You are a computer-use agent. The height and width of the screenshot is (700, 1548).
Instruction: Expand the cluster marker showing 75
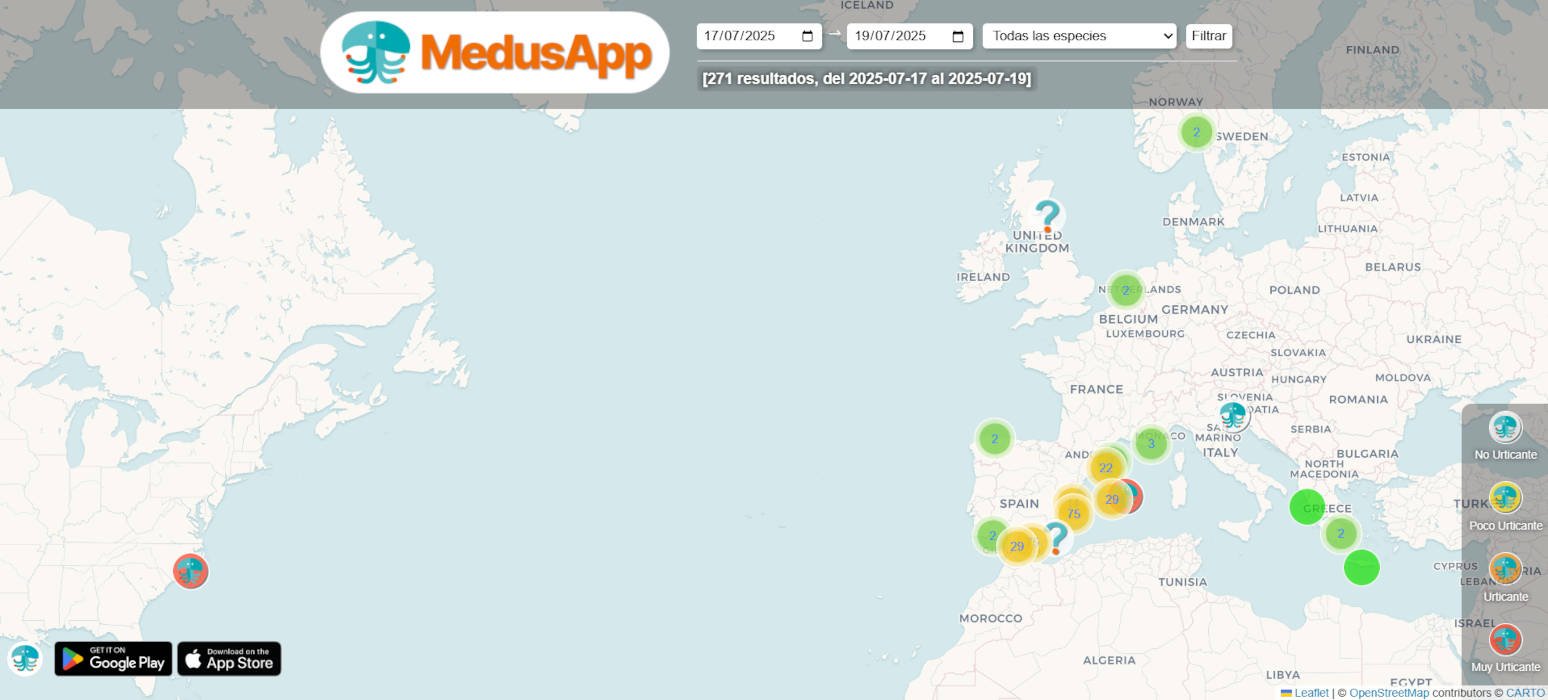point(1074,514)
